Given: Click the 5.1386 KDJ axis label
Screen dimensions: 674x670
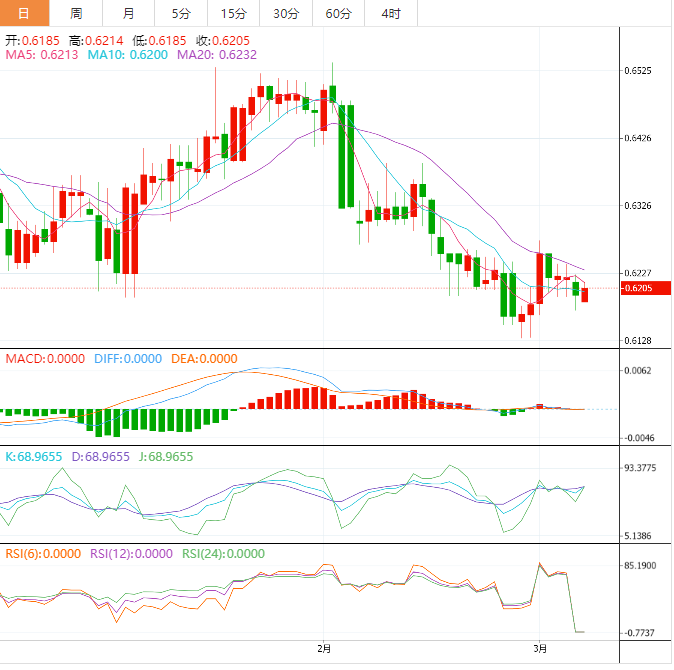Looking at the screenshot, I should point(638,536).
